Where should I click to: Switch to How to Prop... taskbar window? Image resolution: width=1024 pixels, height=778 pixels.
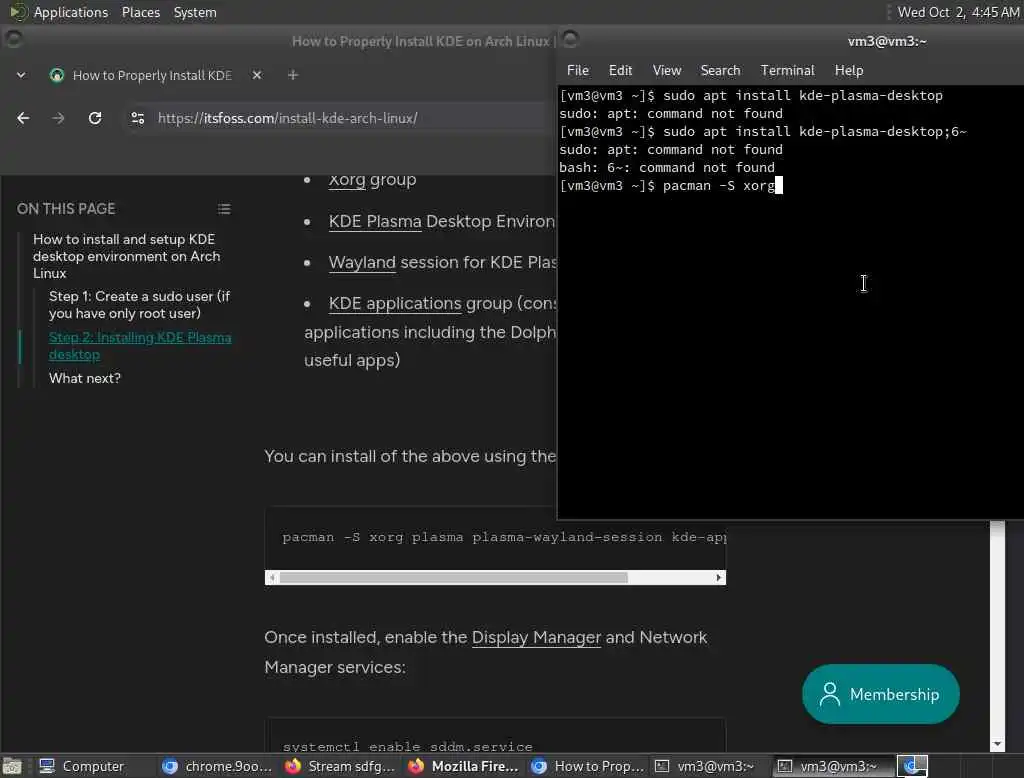click(586, 766)
